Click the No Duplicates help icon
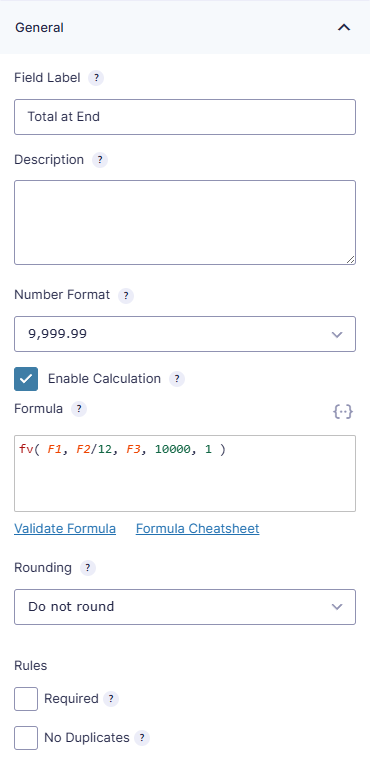This screenshot has width=370, height=777. (142, 738)
